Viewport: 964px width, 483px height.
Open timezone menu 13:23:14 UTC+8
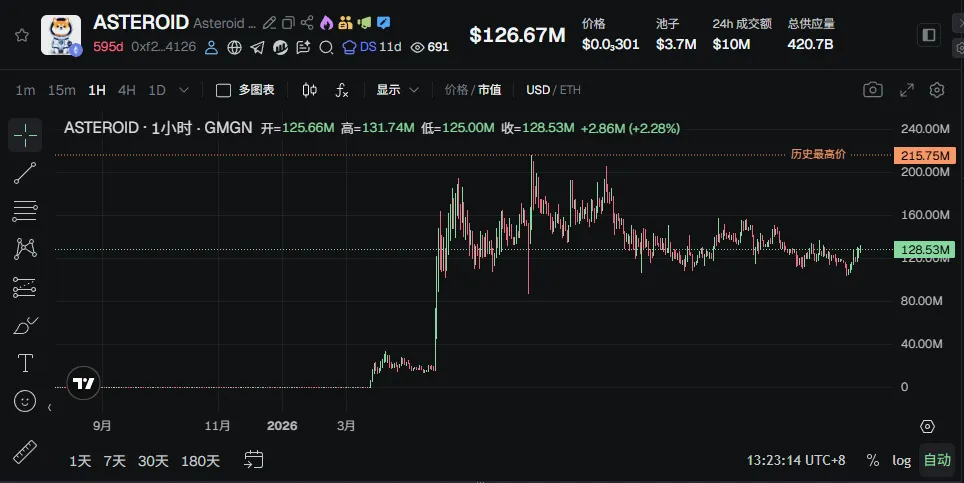pos(796,460)
